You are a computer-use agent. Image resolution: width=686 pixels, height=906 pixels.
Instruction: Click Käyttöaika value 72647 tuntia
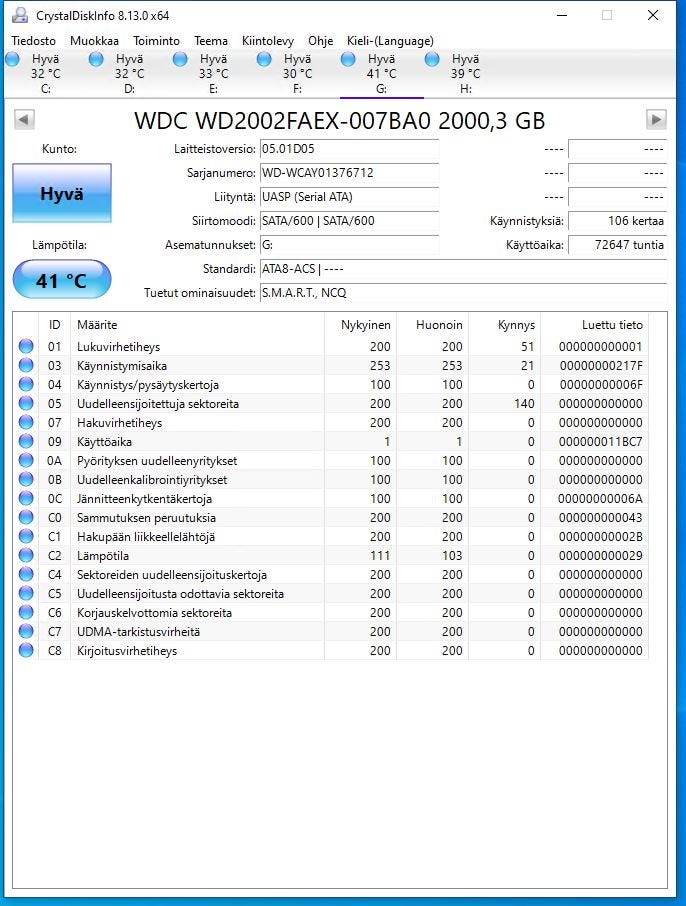pyautogui.click(x=617, y=245)
